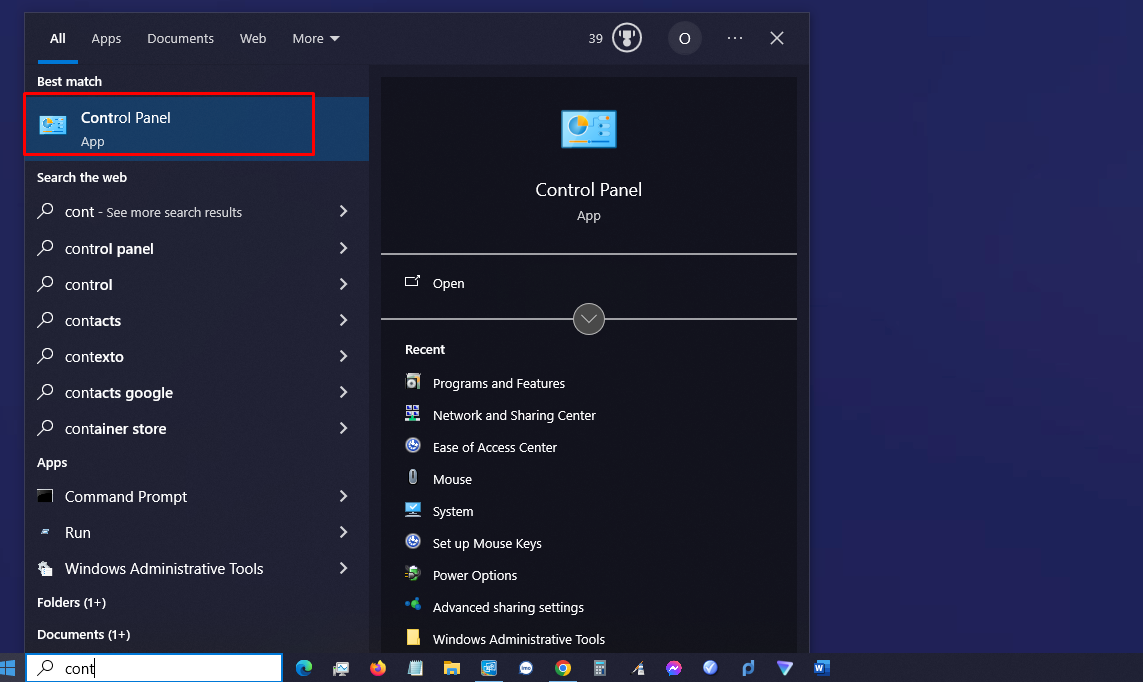Viewport: 1143px width, 682px height.
Task: Open Windows Administrative Tools from Recent
Action: coord(518,639)
